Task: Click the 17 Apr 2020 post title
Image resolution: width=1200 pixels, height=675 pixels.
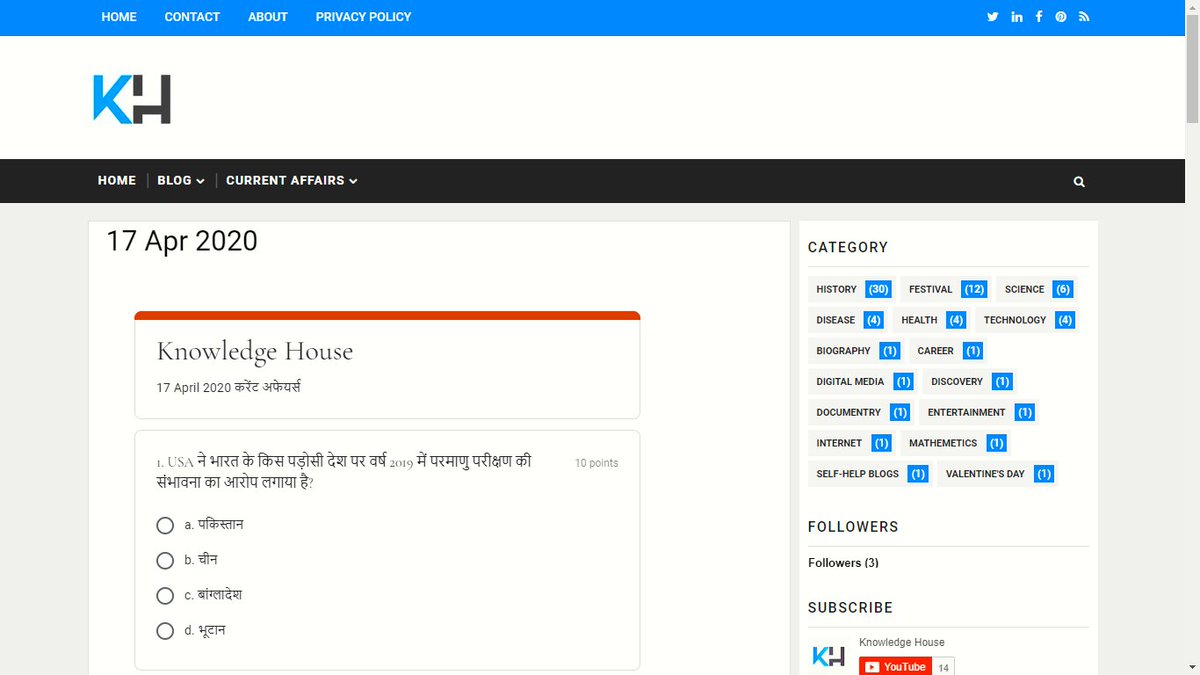Action: (x=182, y=241)
